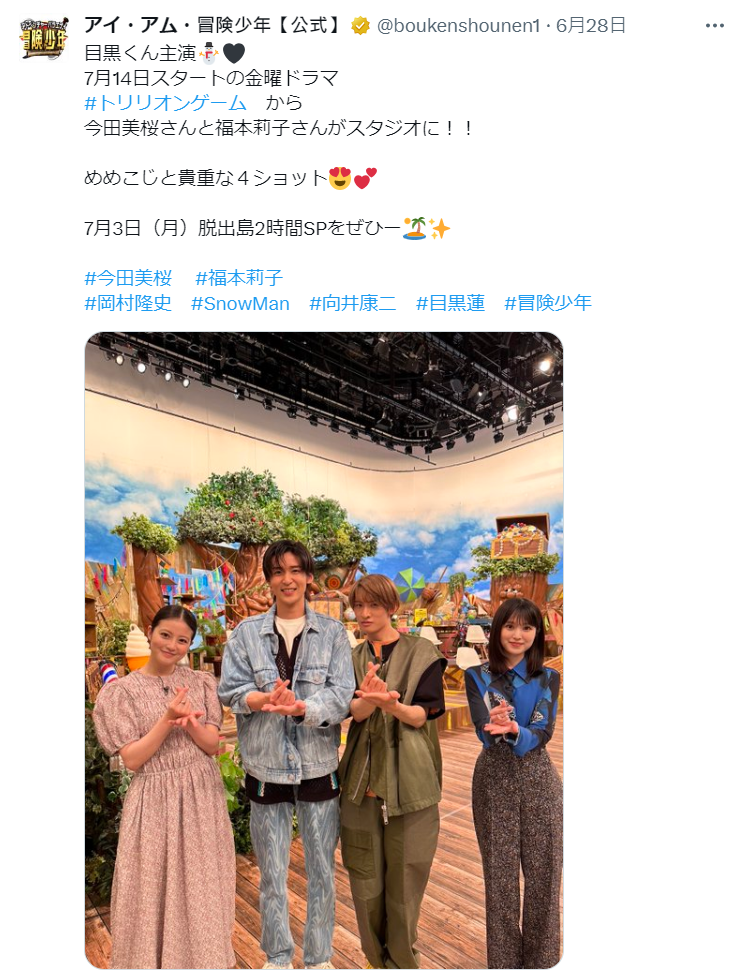Open the #今田美桜 hashtag
Viewport: 747px width, 976px height.
pos(128,278)
